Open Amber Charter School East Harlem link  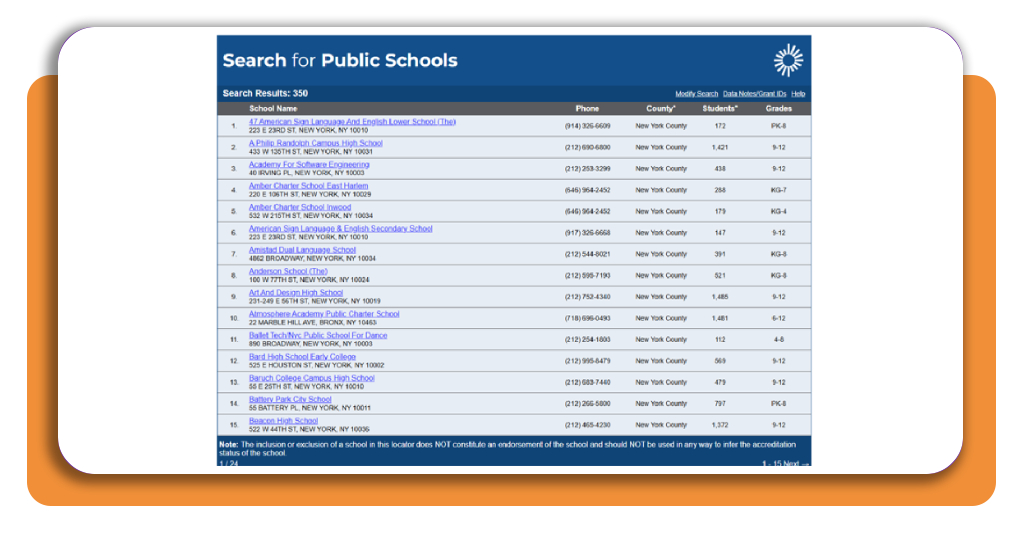[x=308, y=186]
